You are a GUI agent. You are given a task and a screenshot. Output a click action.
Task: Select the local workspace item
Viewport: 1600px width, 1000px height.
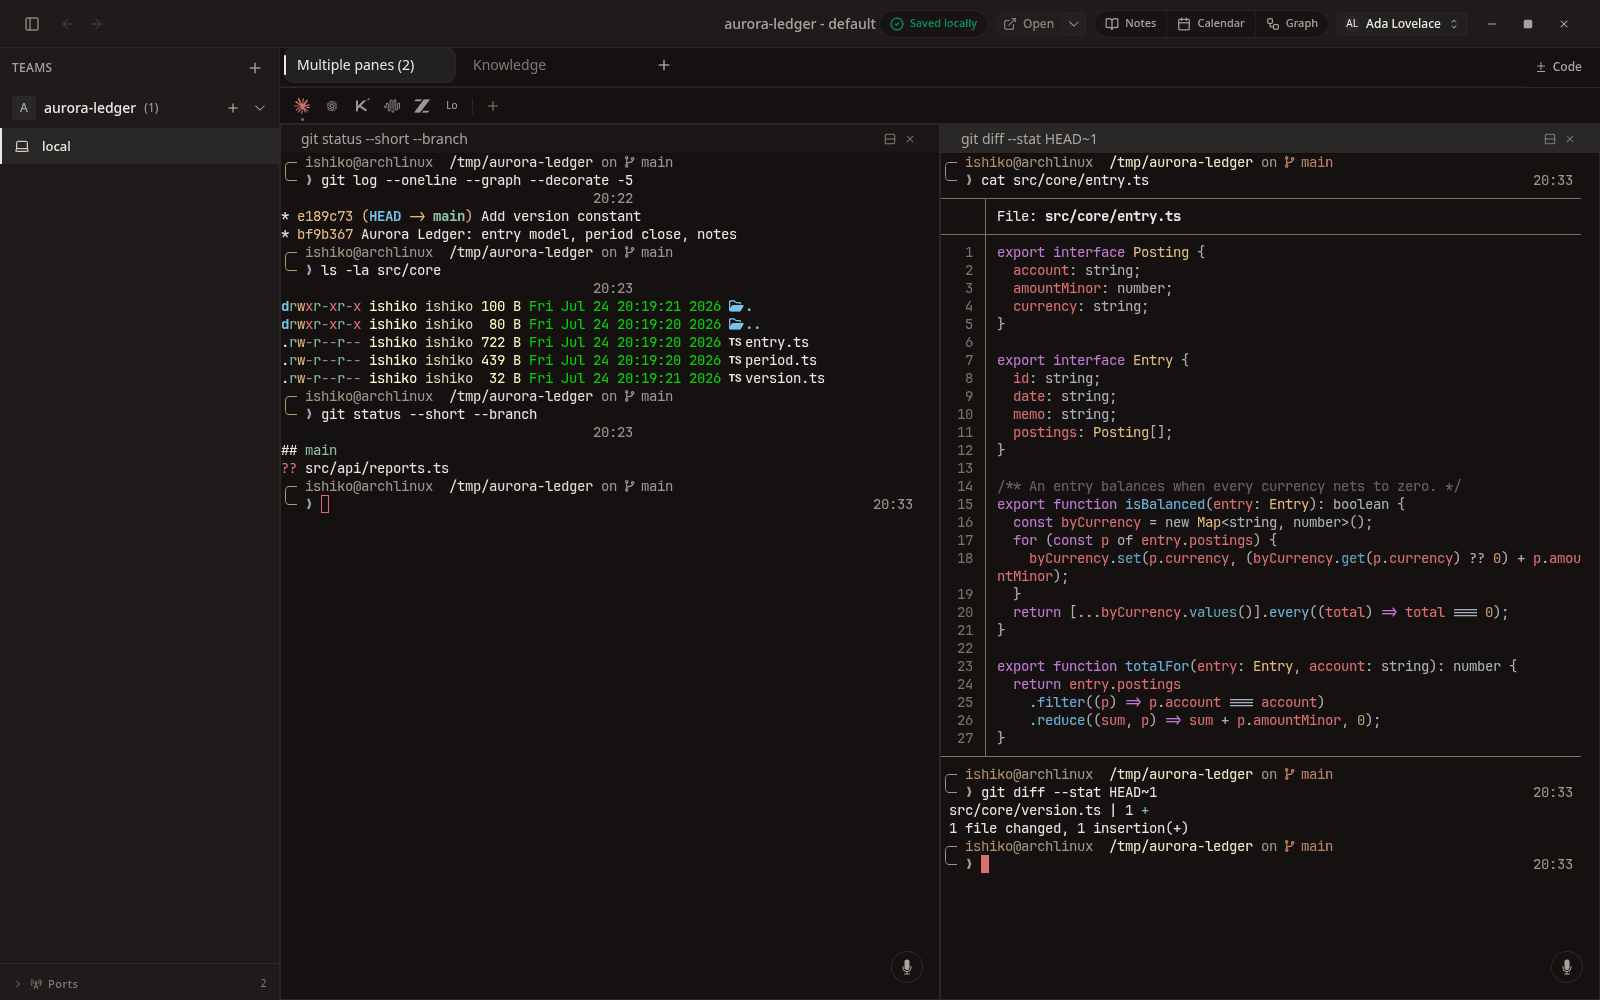(140, 146)
